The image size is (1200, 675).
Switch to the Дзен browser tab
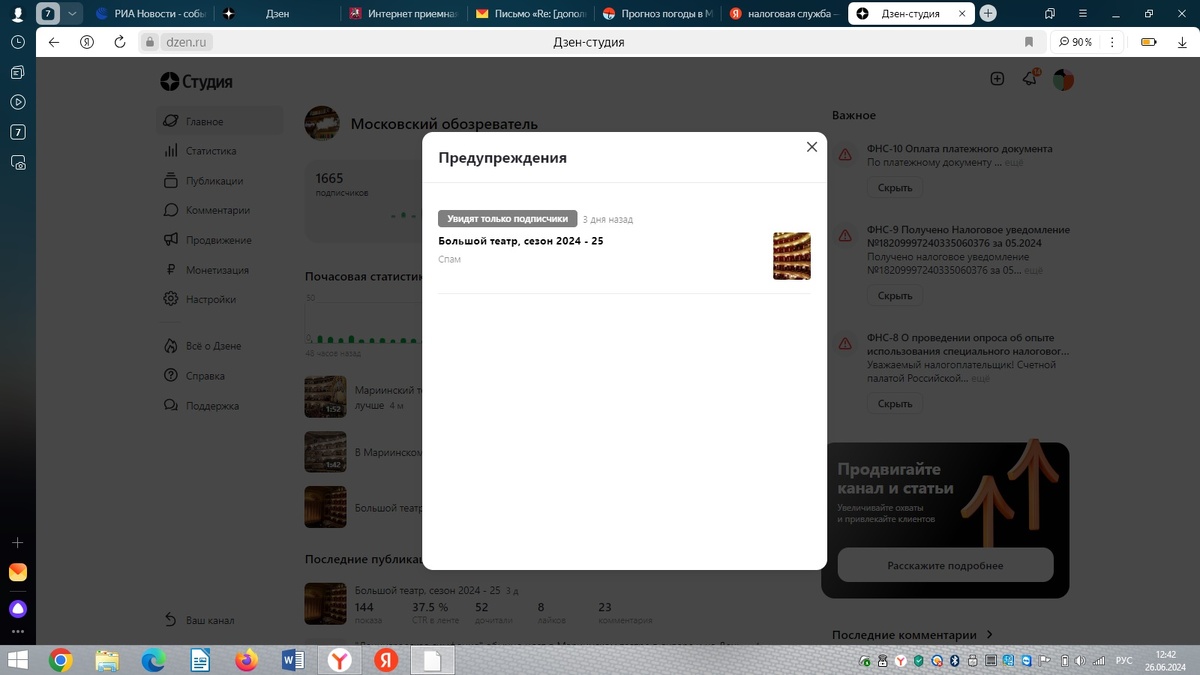(x=275, y=14)
